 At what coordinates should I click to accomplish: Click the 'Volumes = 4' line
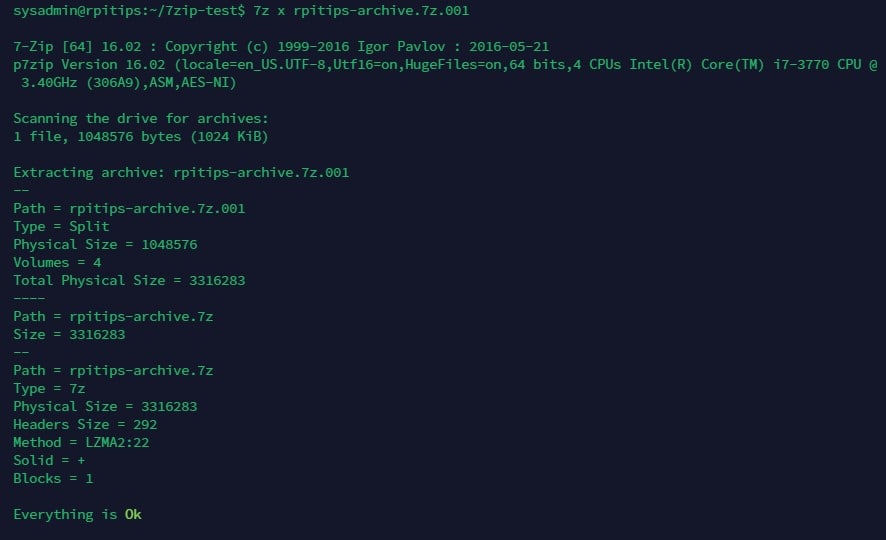(57, 263)
